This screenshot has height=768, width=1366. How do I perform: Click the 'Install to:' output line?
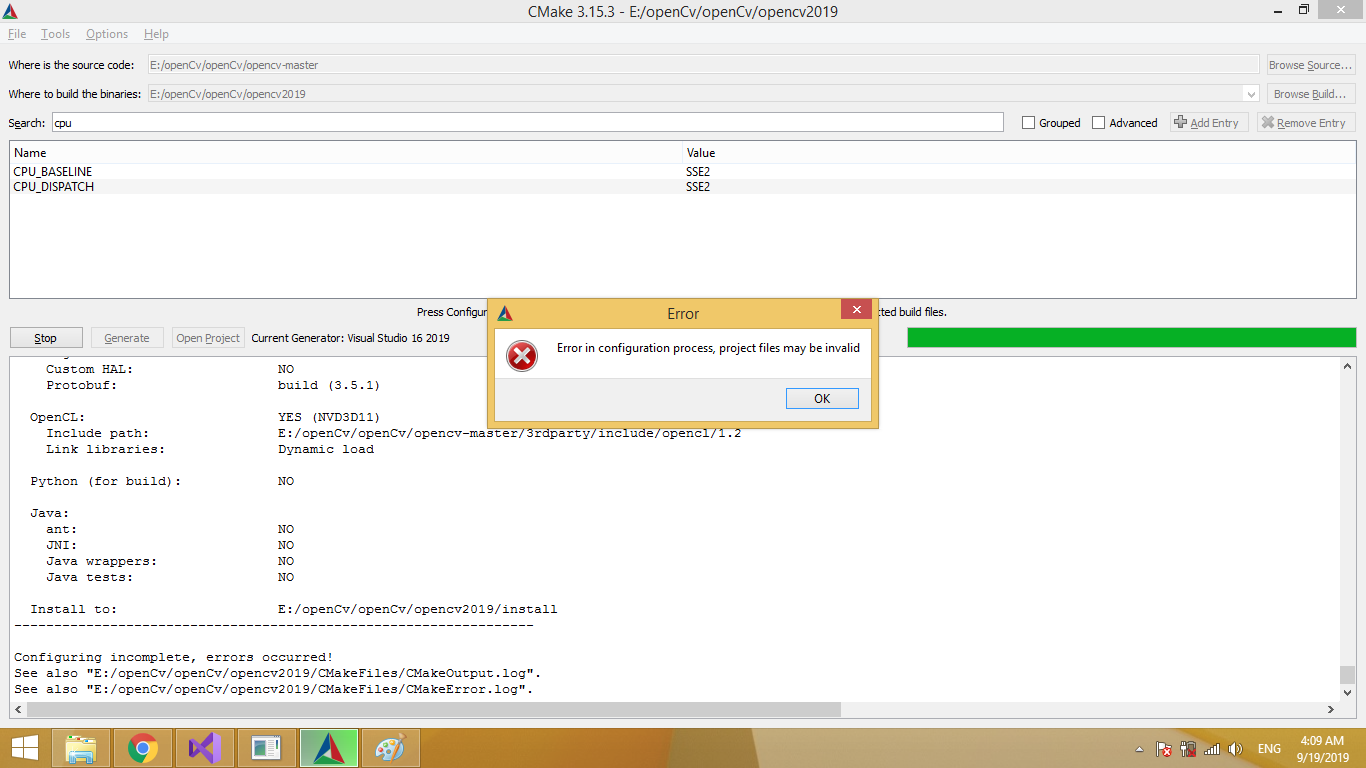[x=294, y=609]
